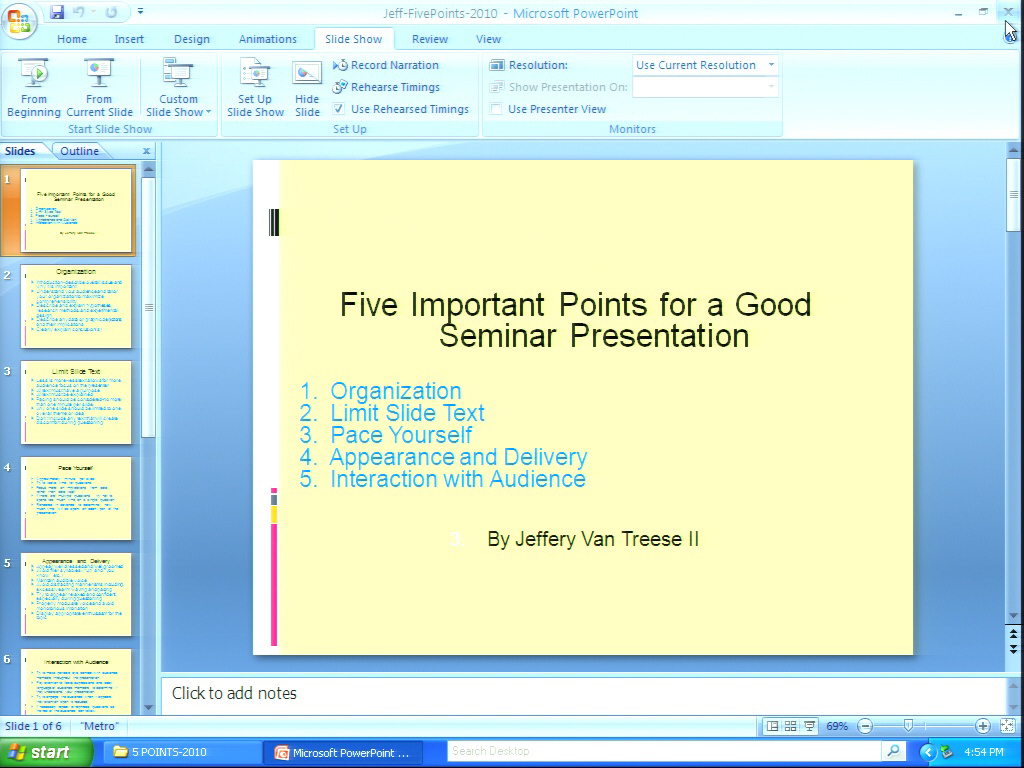The image size is (1024, 768).
Task: Click Rehearse Timings
Action: click(386, 87)
